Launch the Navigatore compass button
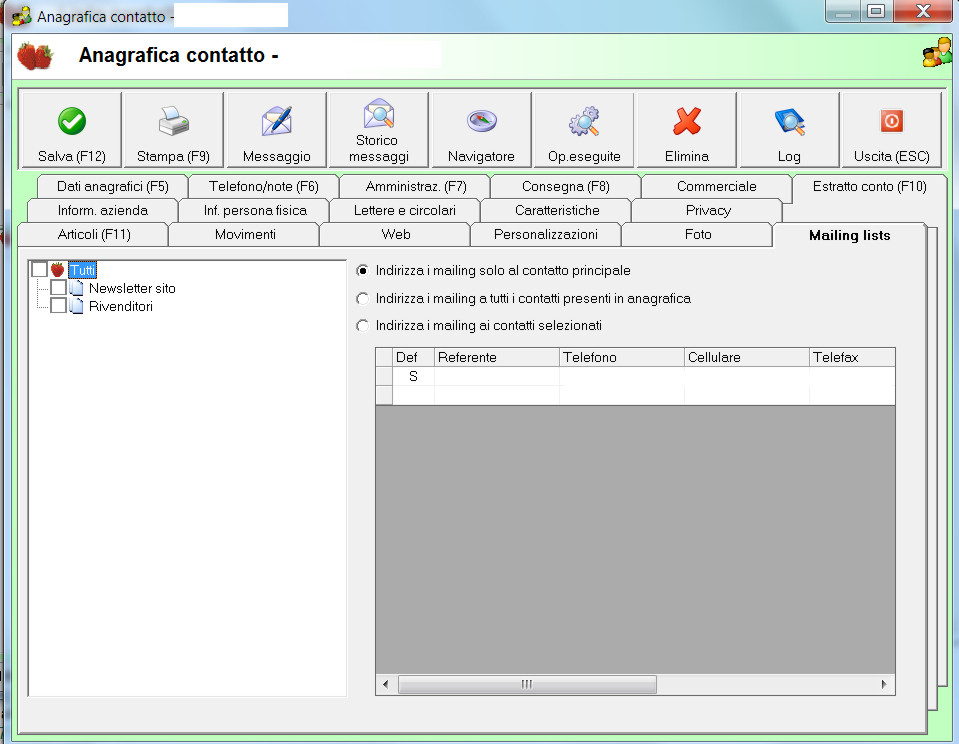The height and width of the screenshot is (744, 959). (x=481, y=130)
